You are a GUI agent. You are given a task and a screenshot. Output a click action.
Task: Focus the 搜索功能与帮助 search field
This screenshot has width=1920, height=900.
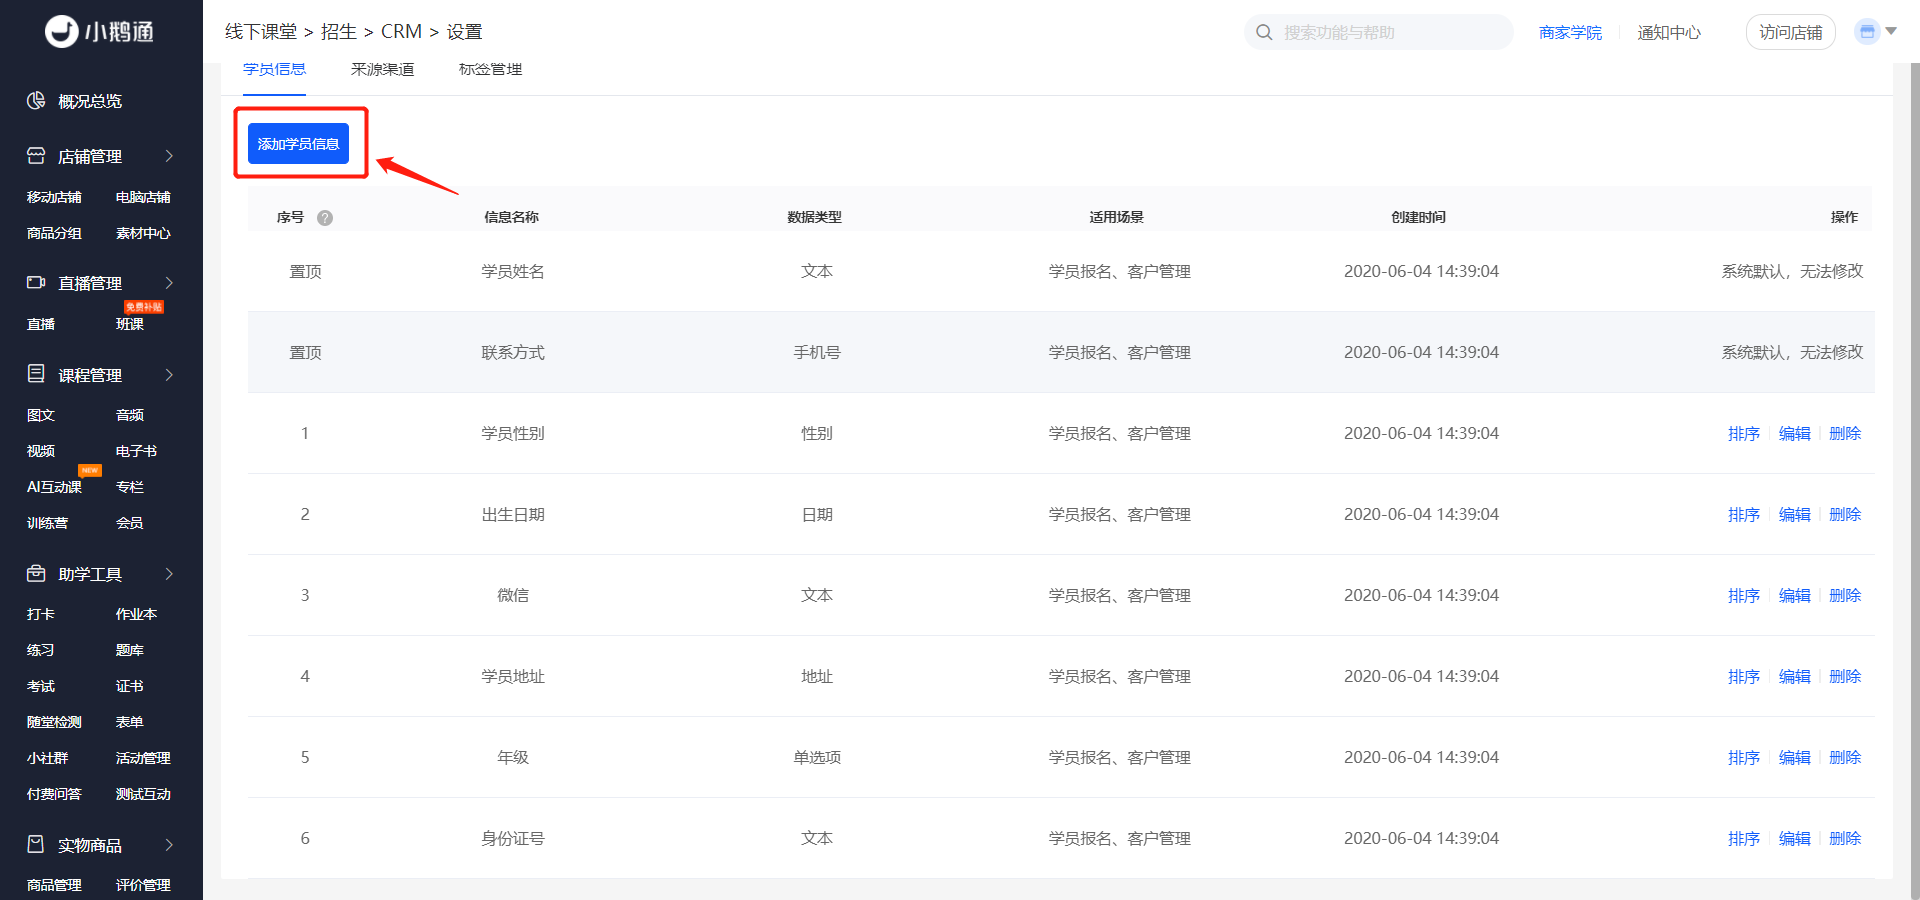tap(1378, 32)
